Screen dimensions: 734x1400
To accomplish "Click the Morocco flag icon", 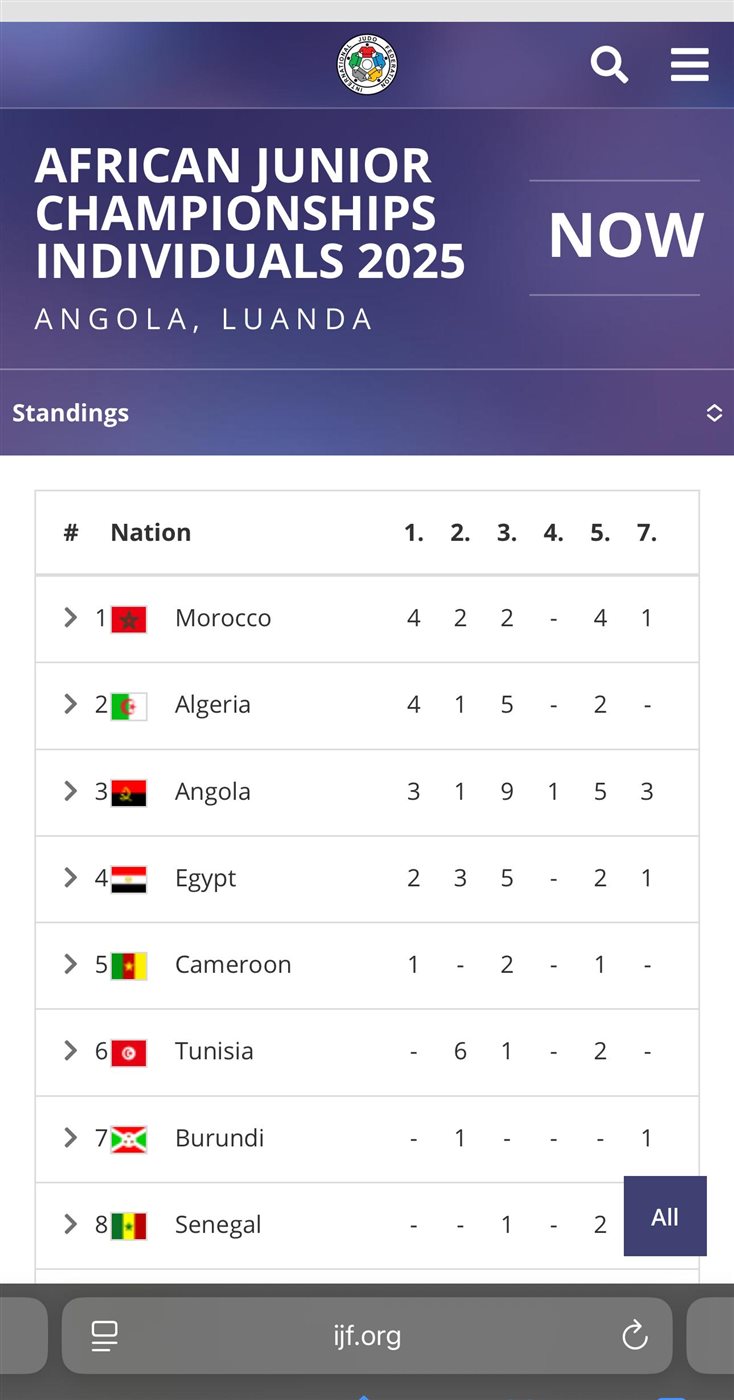I will pyautogui.click(x=129, y=619).
